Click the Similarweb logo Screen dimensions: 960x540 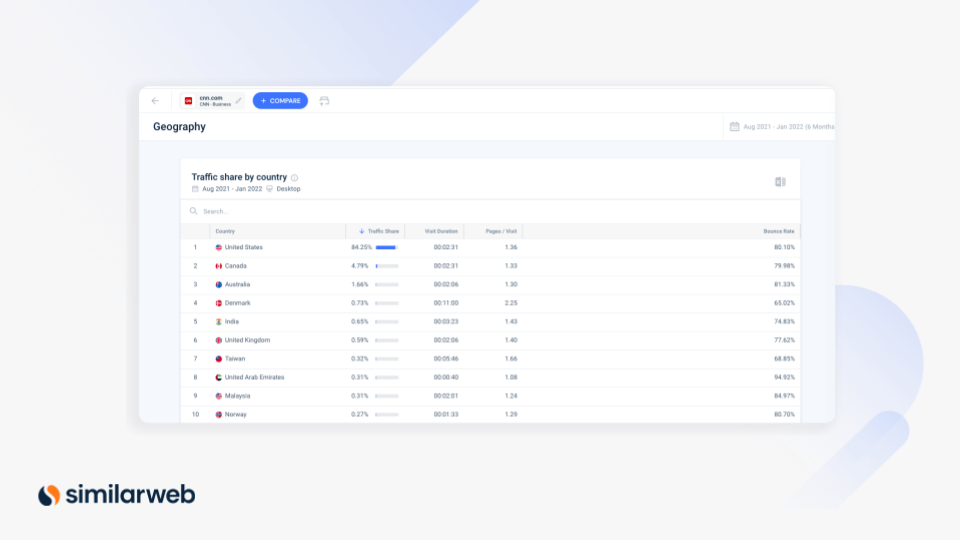point(117,494)
